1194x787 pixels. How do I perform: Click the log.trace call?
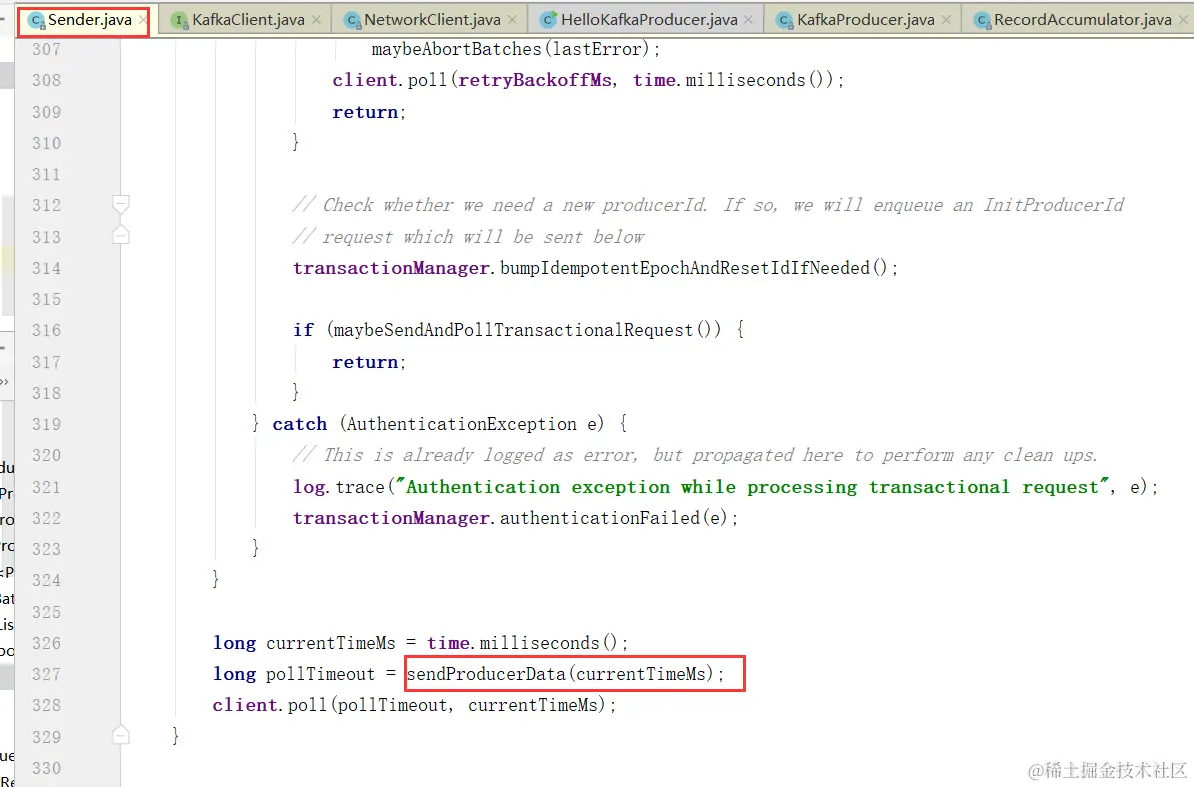pos(339,487)
